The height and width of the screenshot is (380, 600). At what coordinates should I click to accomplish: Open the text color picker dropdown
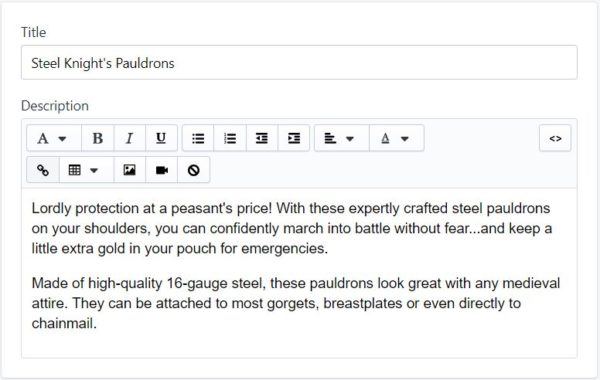(396, 138)
